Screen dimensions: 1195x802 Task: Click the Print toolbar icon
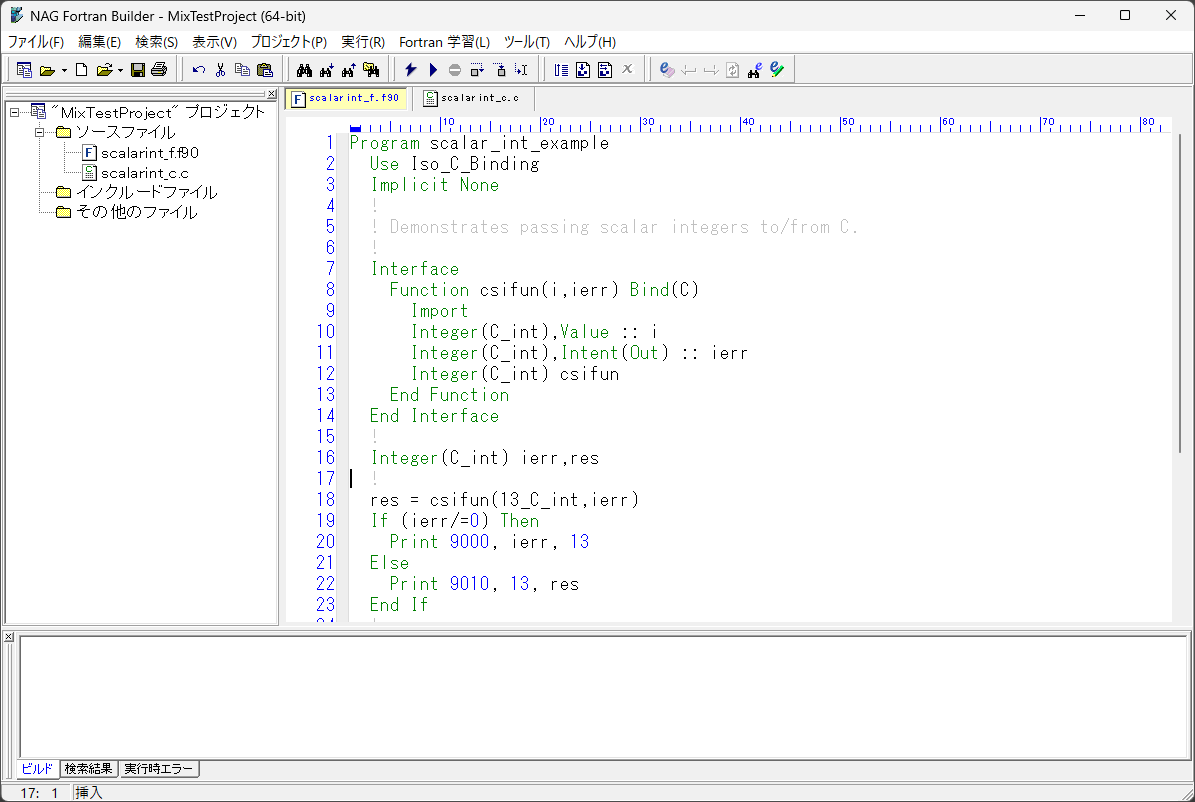pos(158,70)
